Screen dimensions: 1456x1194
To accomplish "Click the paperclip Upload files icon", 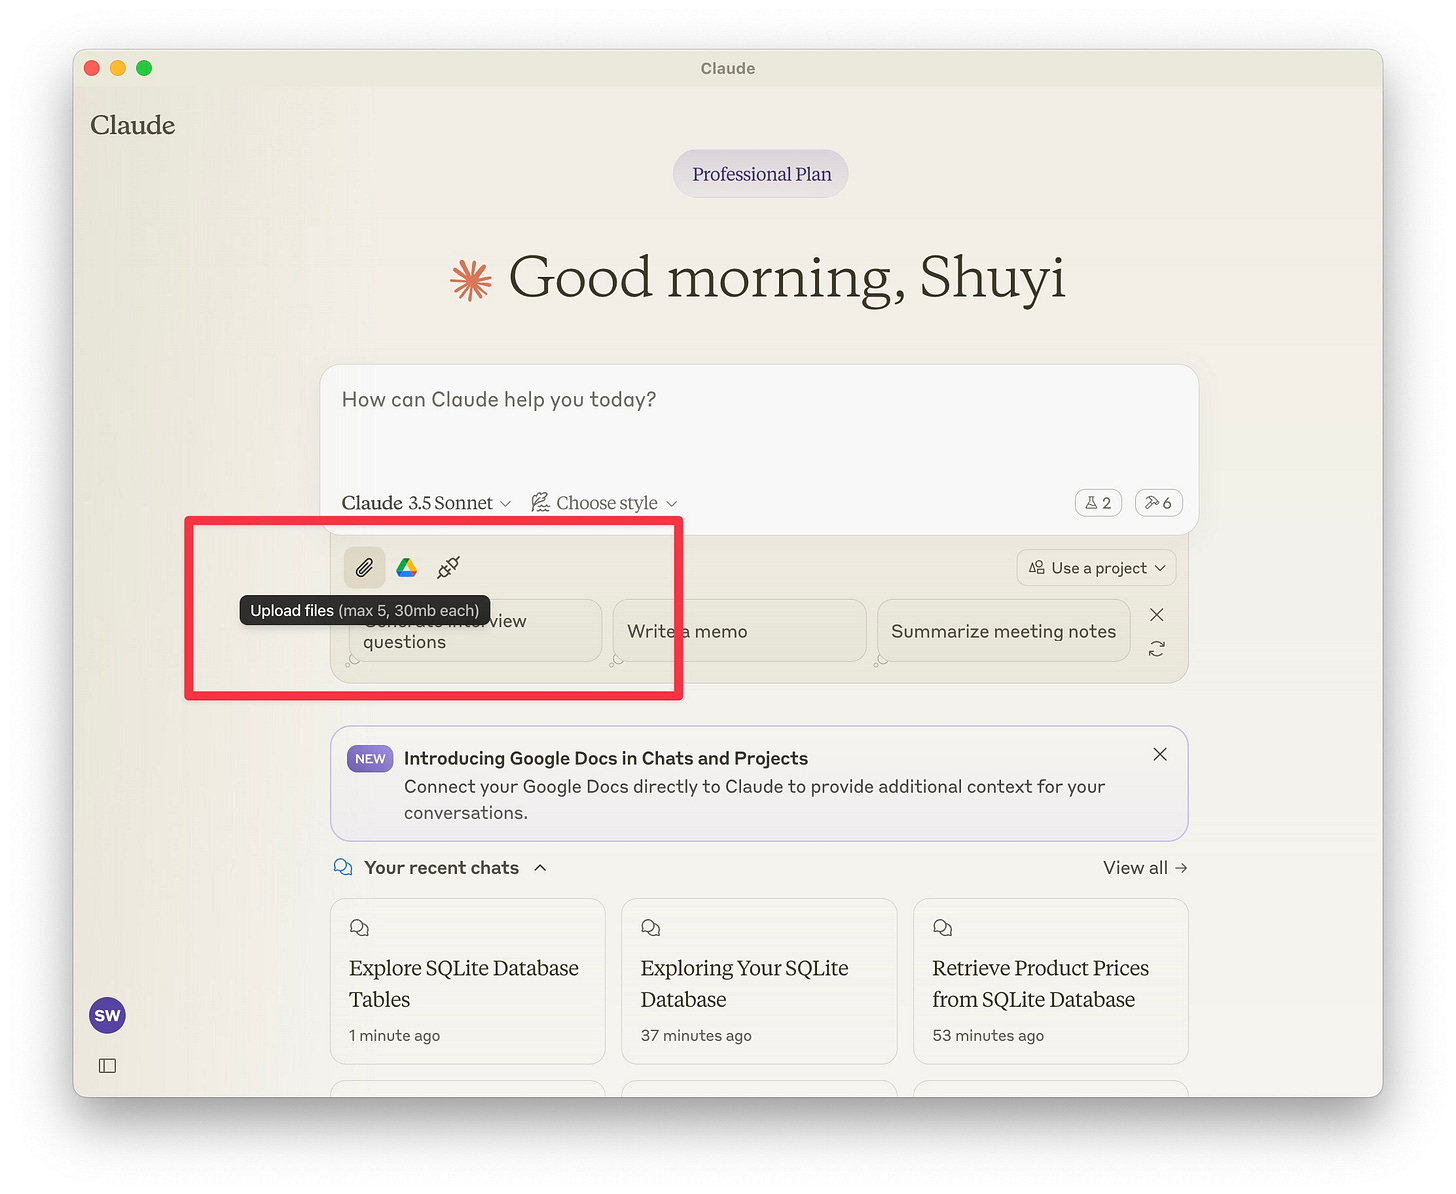I will (x=364, y=568).
